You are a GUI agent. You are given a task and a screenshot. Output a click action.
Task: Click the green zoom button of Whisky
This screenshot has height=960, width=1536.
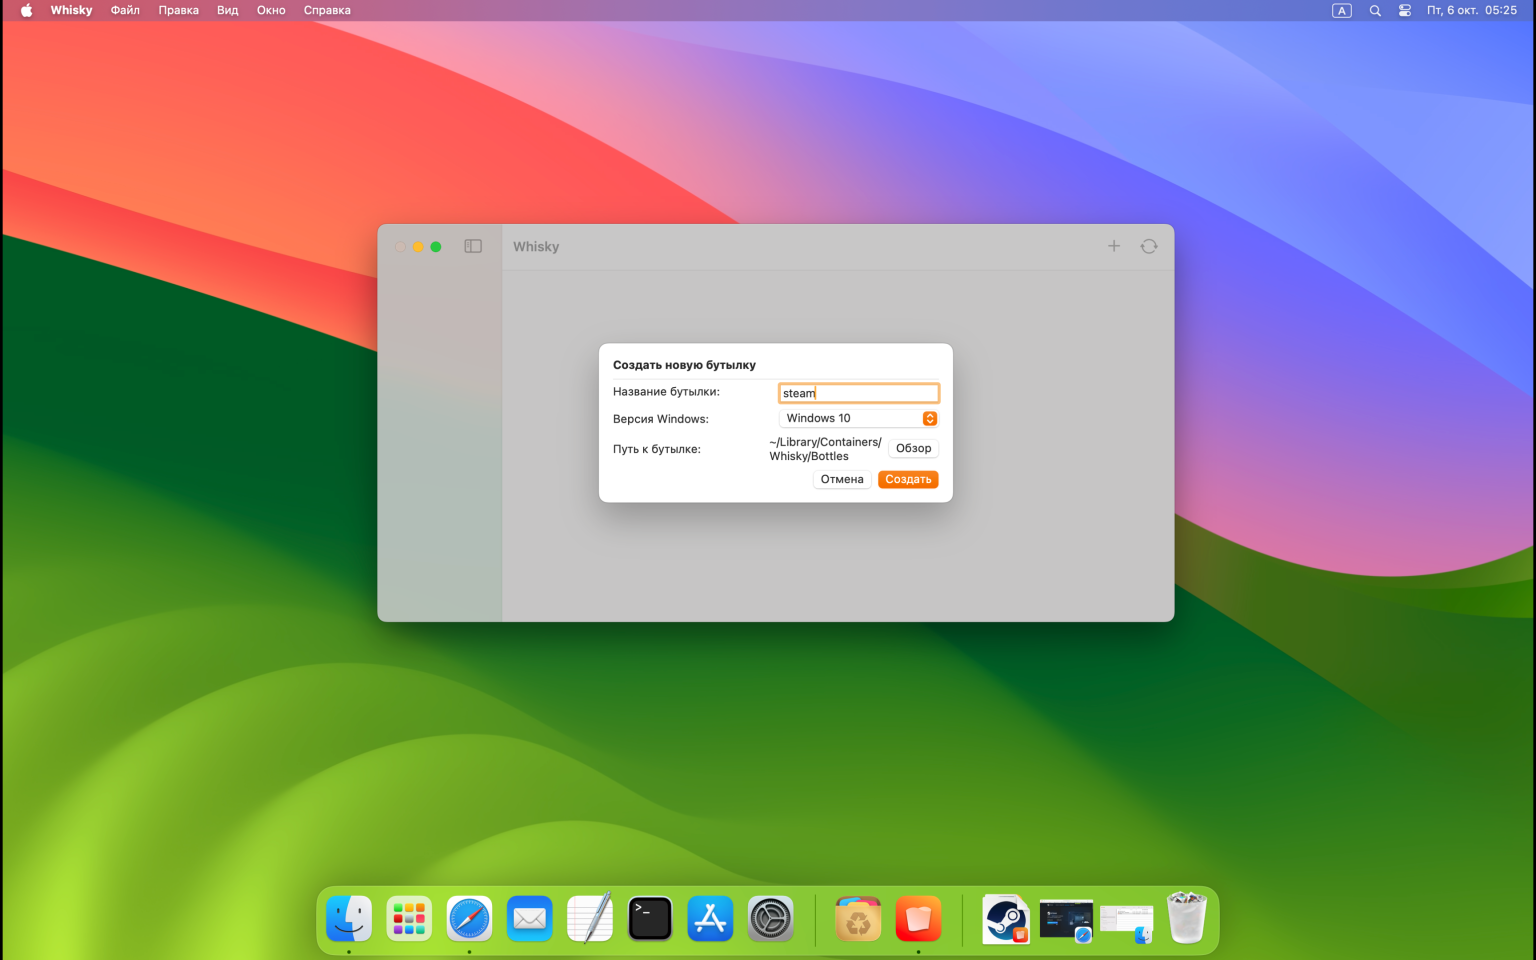coord(436,246)
